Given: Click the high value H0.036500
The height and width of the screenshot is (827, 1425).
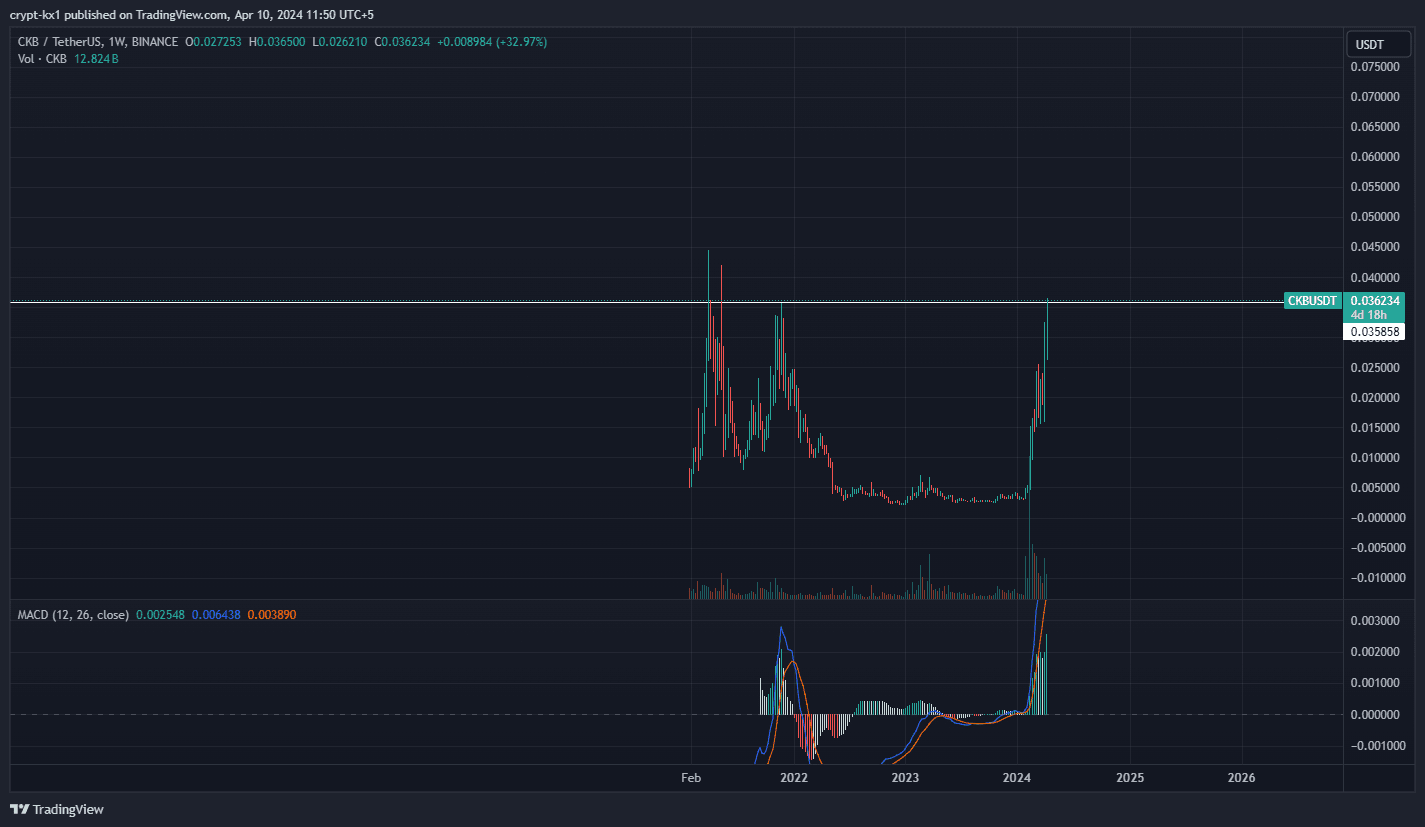Looking at the screenshot, I should point(278,42).
